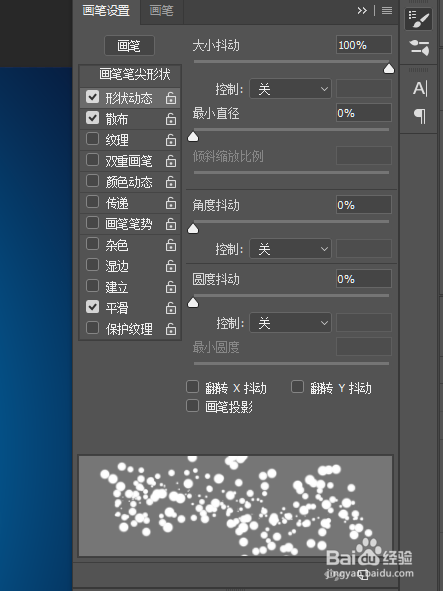Toggle lock icon for 画笔笔势

pyautogui.click(x=171, y=224)
